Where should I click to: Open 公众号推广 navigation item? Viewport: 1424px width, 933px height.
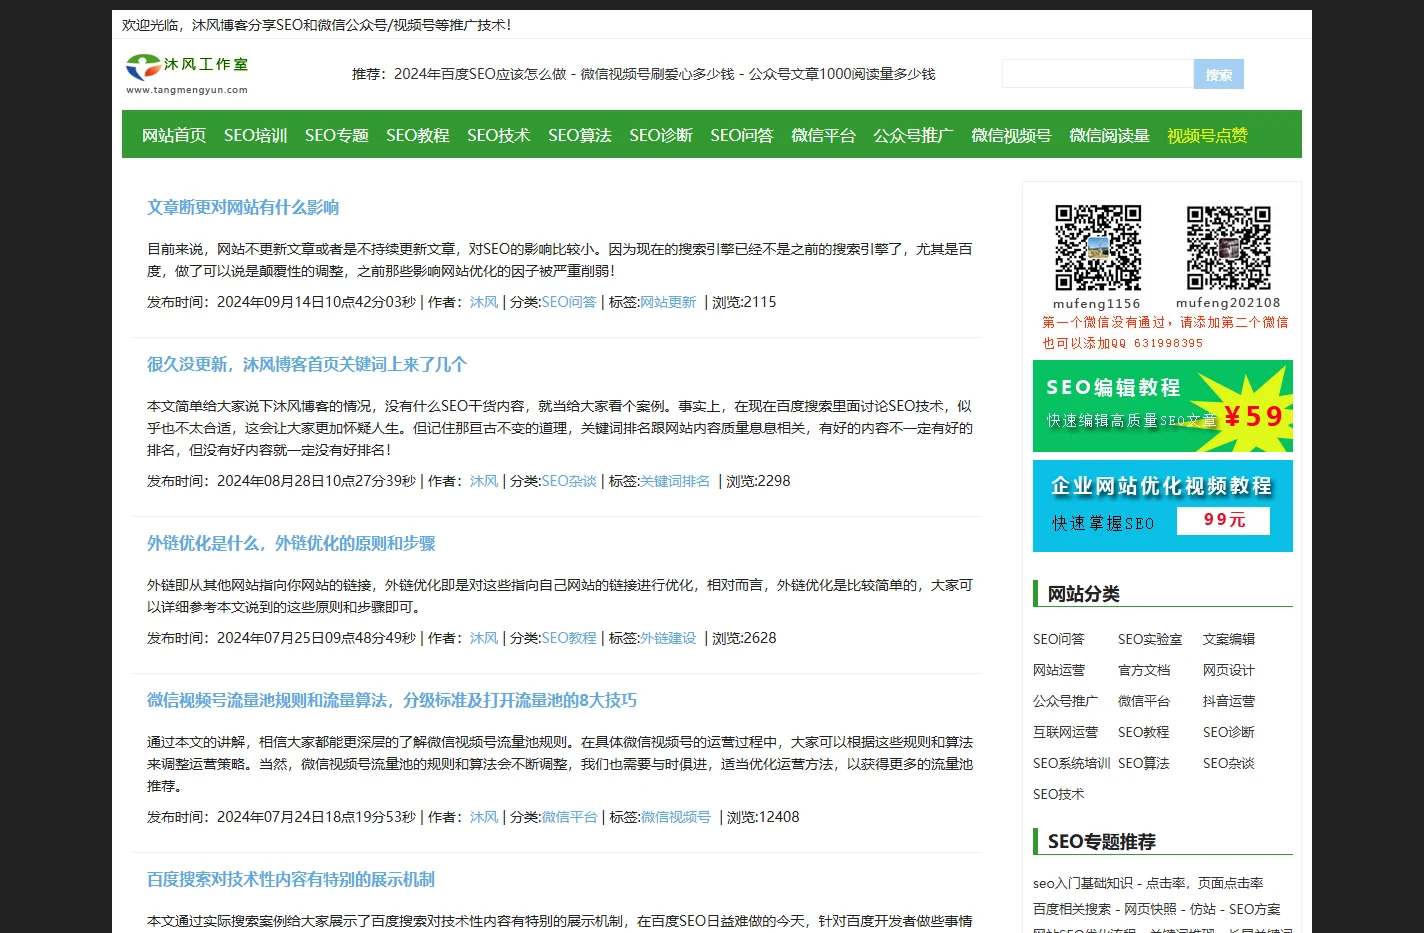coord(913,135)
